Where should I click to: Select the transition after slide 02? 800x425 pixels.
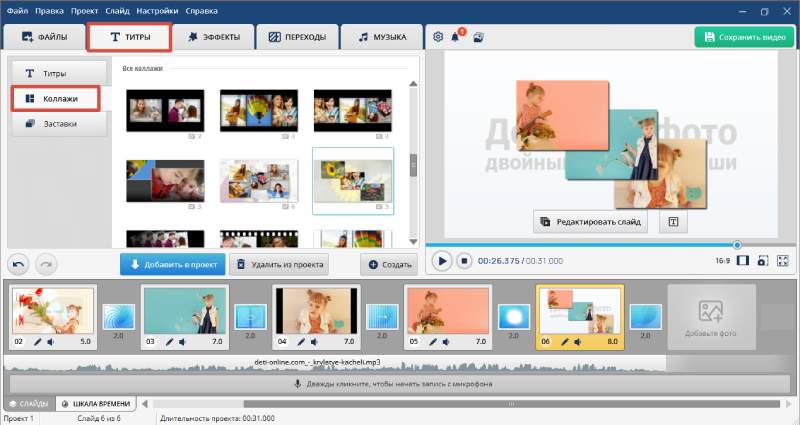click(119, 317)
